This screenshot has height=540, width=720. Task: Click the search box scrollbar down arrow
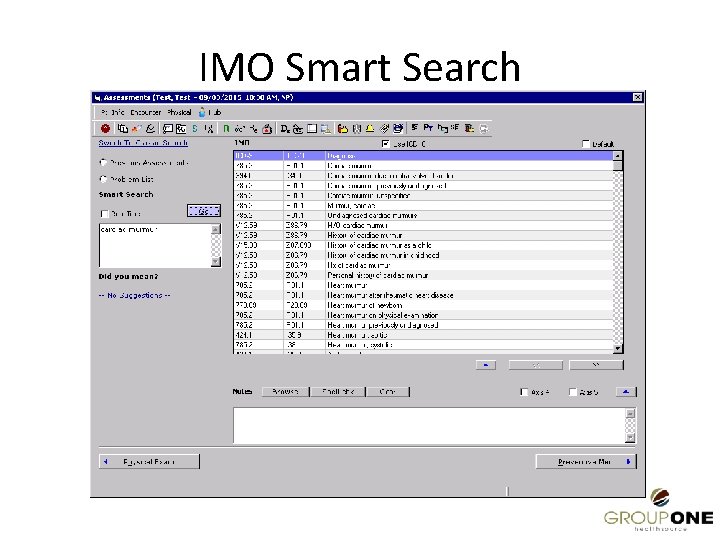[216, 262]
